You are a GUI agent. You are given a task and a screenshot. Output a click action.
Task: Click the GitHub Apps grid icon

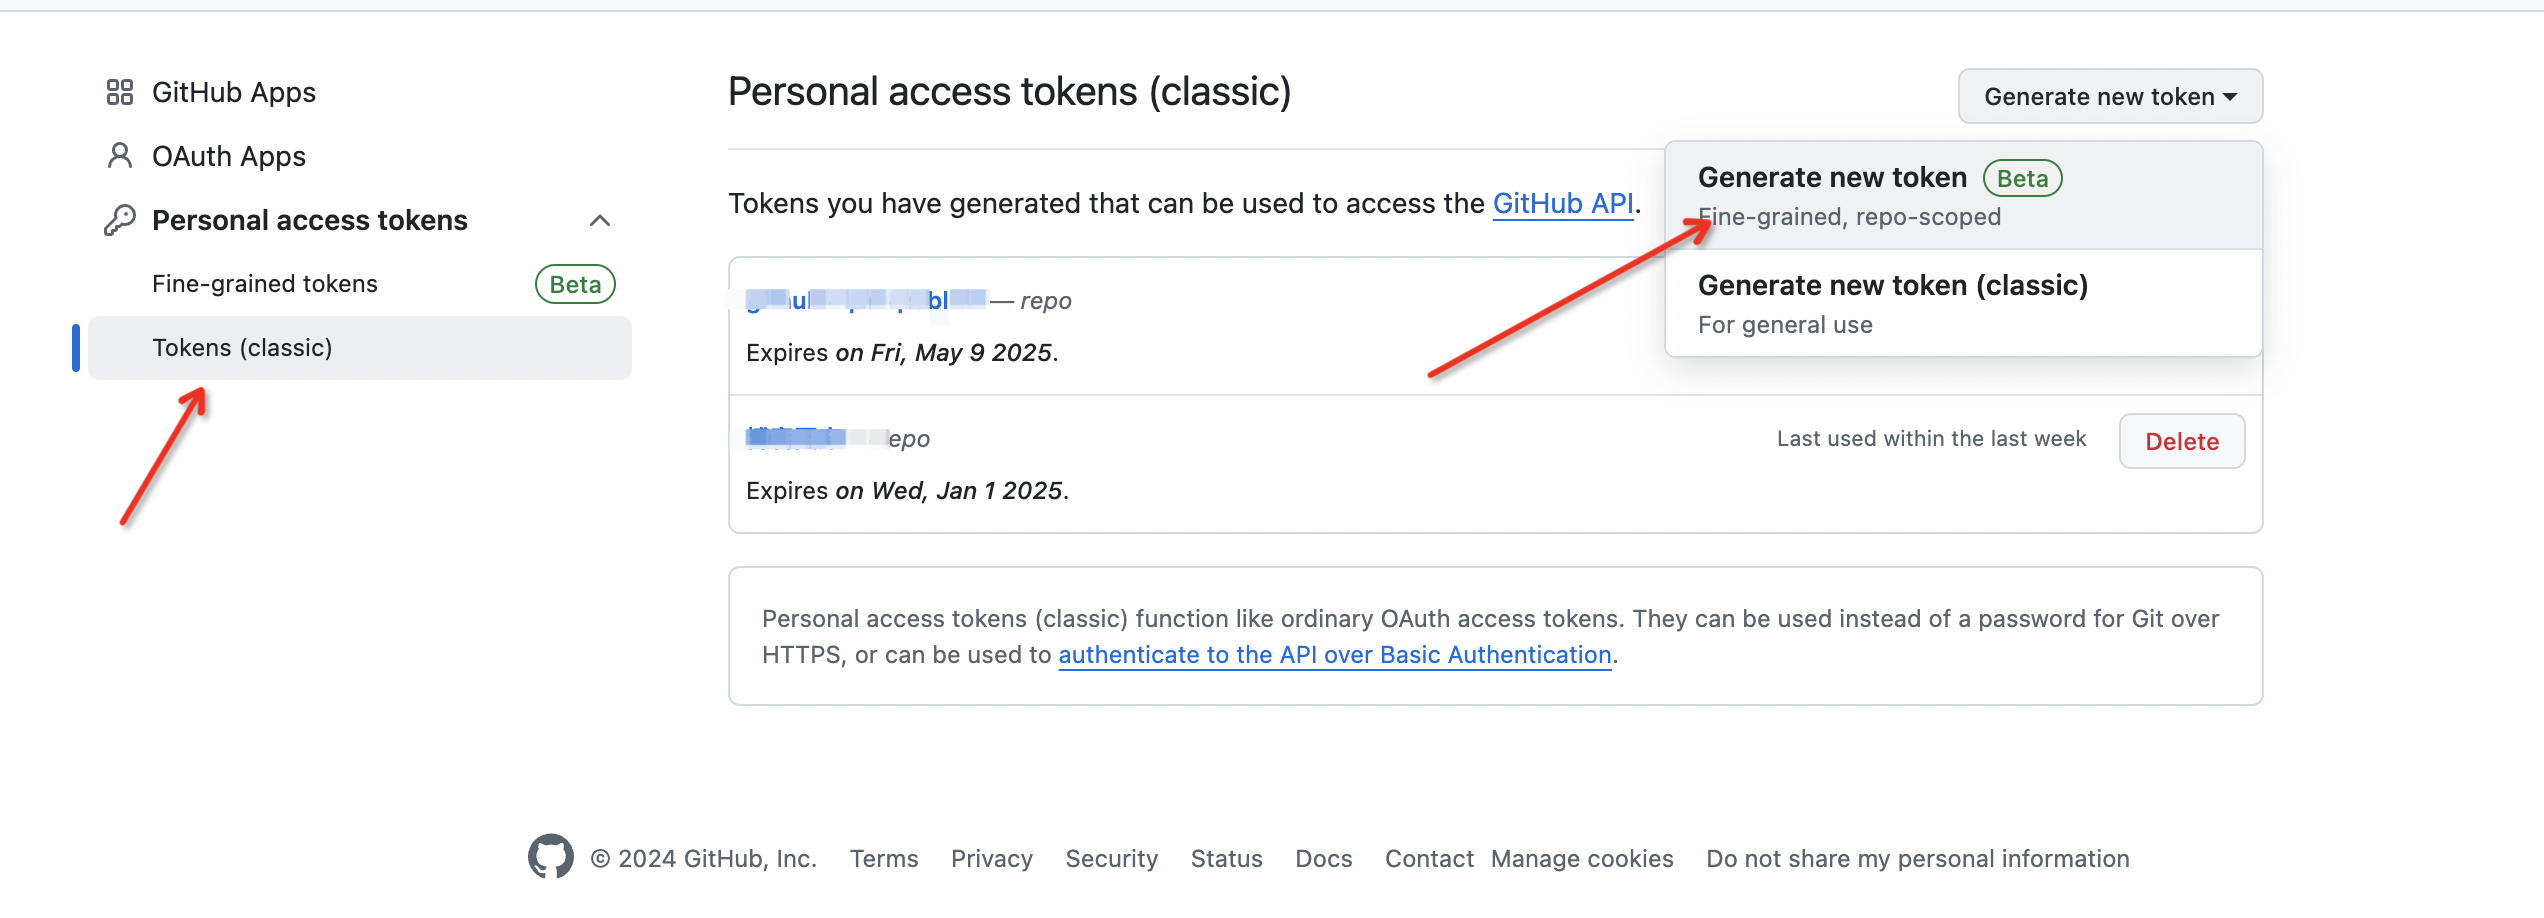pos(120,92)
